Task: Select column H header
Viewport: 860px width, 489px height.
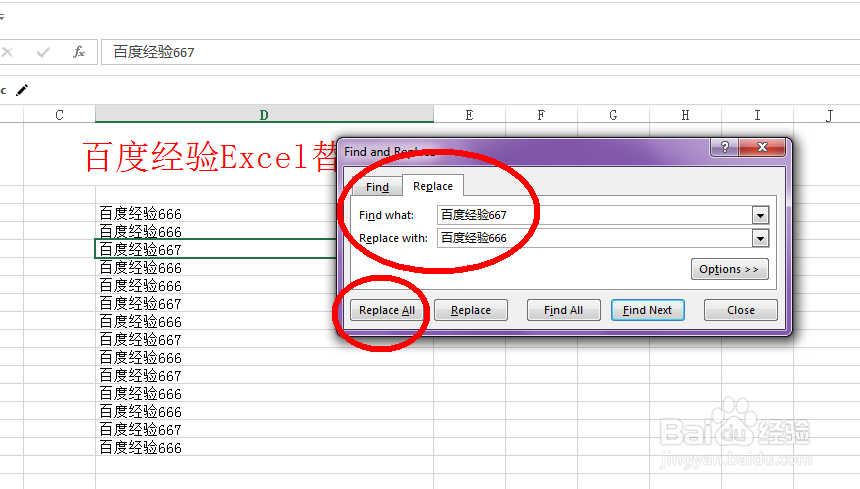Action: pyautogui.click(x=685, y=115)
